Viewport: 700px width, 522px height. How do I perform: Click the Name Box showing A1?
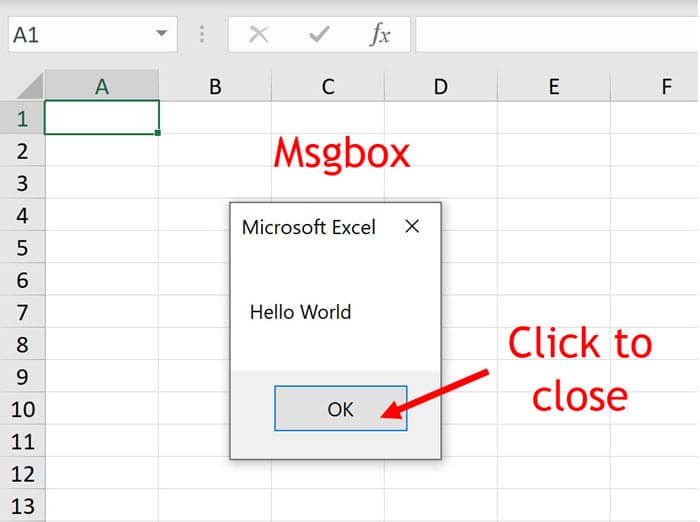tap(92, 34)
